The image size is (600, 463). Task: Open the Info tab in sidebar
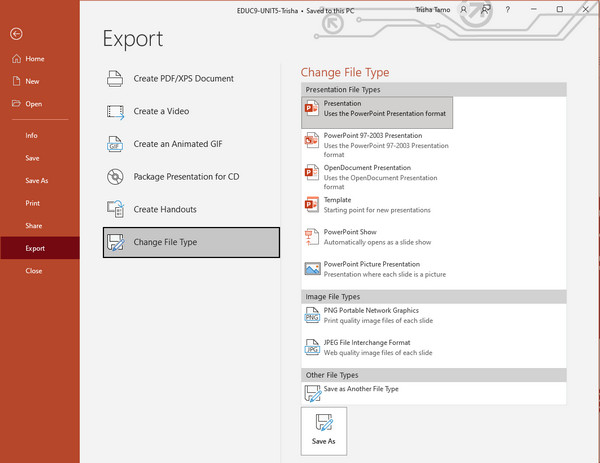point(31,135)
